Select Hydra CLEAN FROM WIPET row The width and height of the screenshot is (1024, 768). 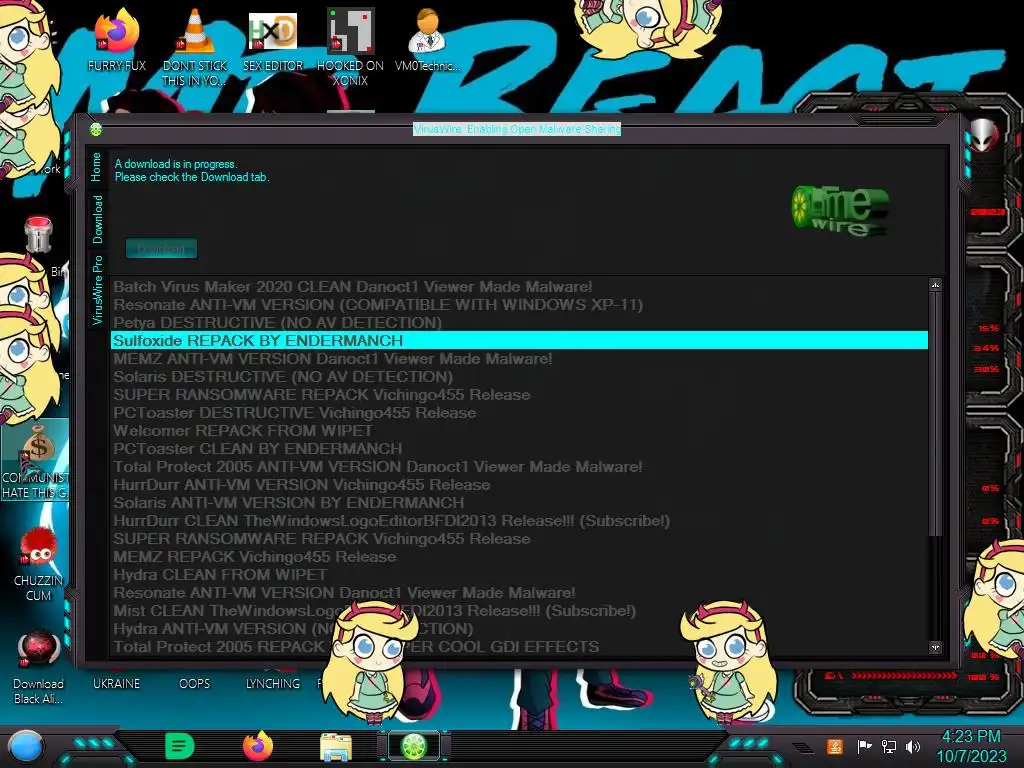click(519, 575)
